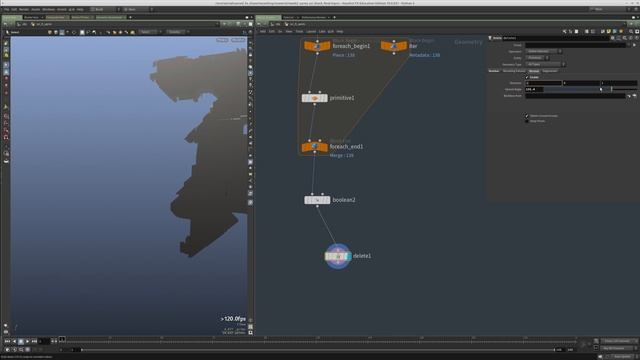Click the Spread Angle value field
The image size is (640, 360).
pyautogui.click(x=534, y=89)
